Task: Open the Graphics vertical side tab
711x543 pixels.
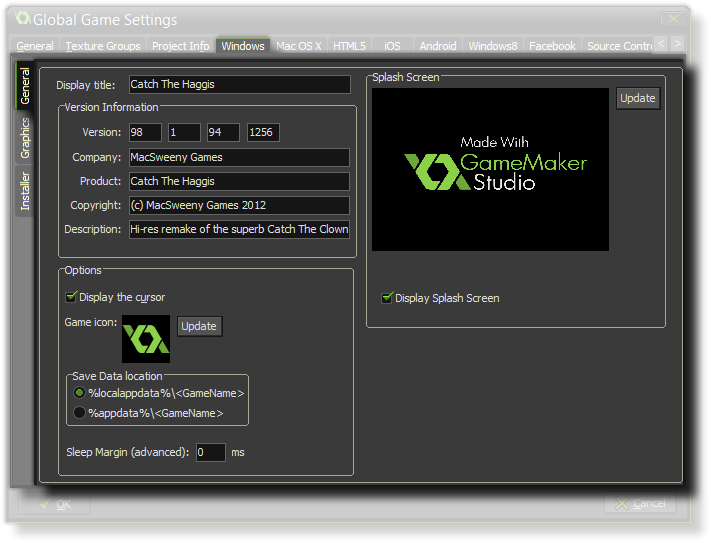Action: [x=26, y=138]
